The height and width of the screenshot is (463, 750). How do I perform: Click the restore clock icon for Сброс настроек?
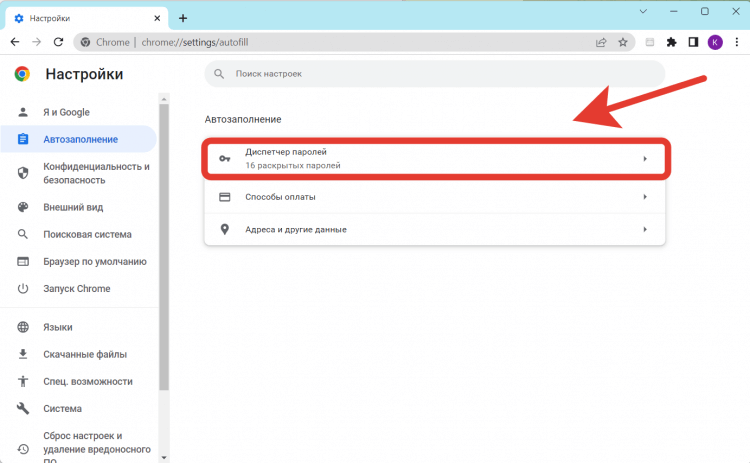tap(22, 449)
